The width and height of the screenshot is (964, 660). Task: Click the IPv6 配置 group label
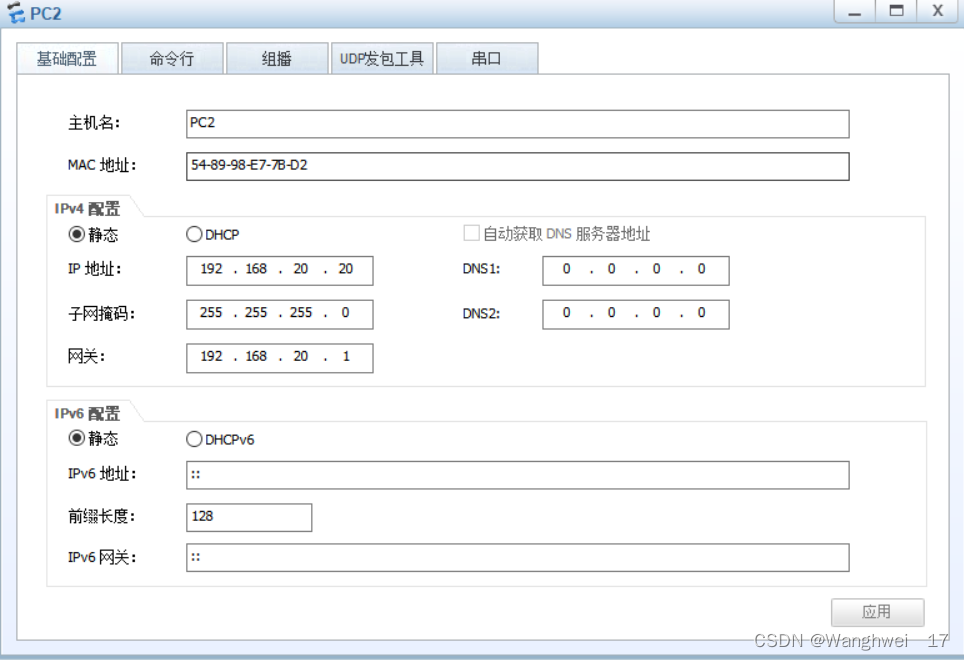[x=87, y=414]
